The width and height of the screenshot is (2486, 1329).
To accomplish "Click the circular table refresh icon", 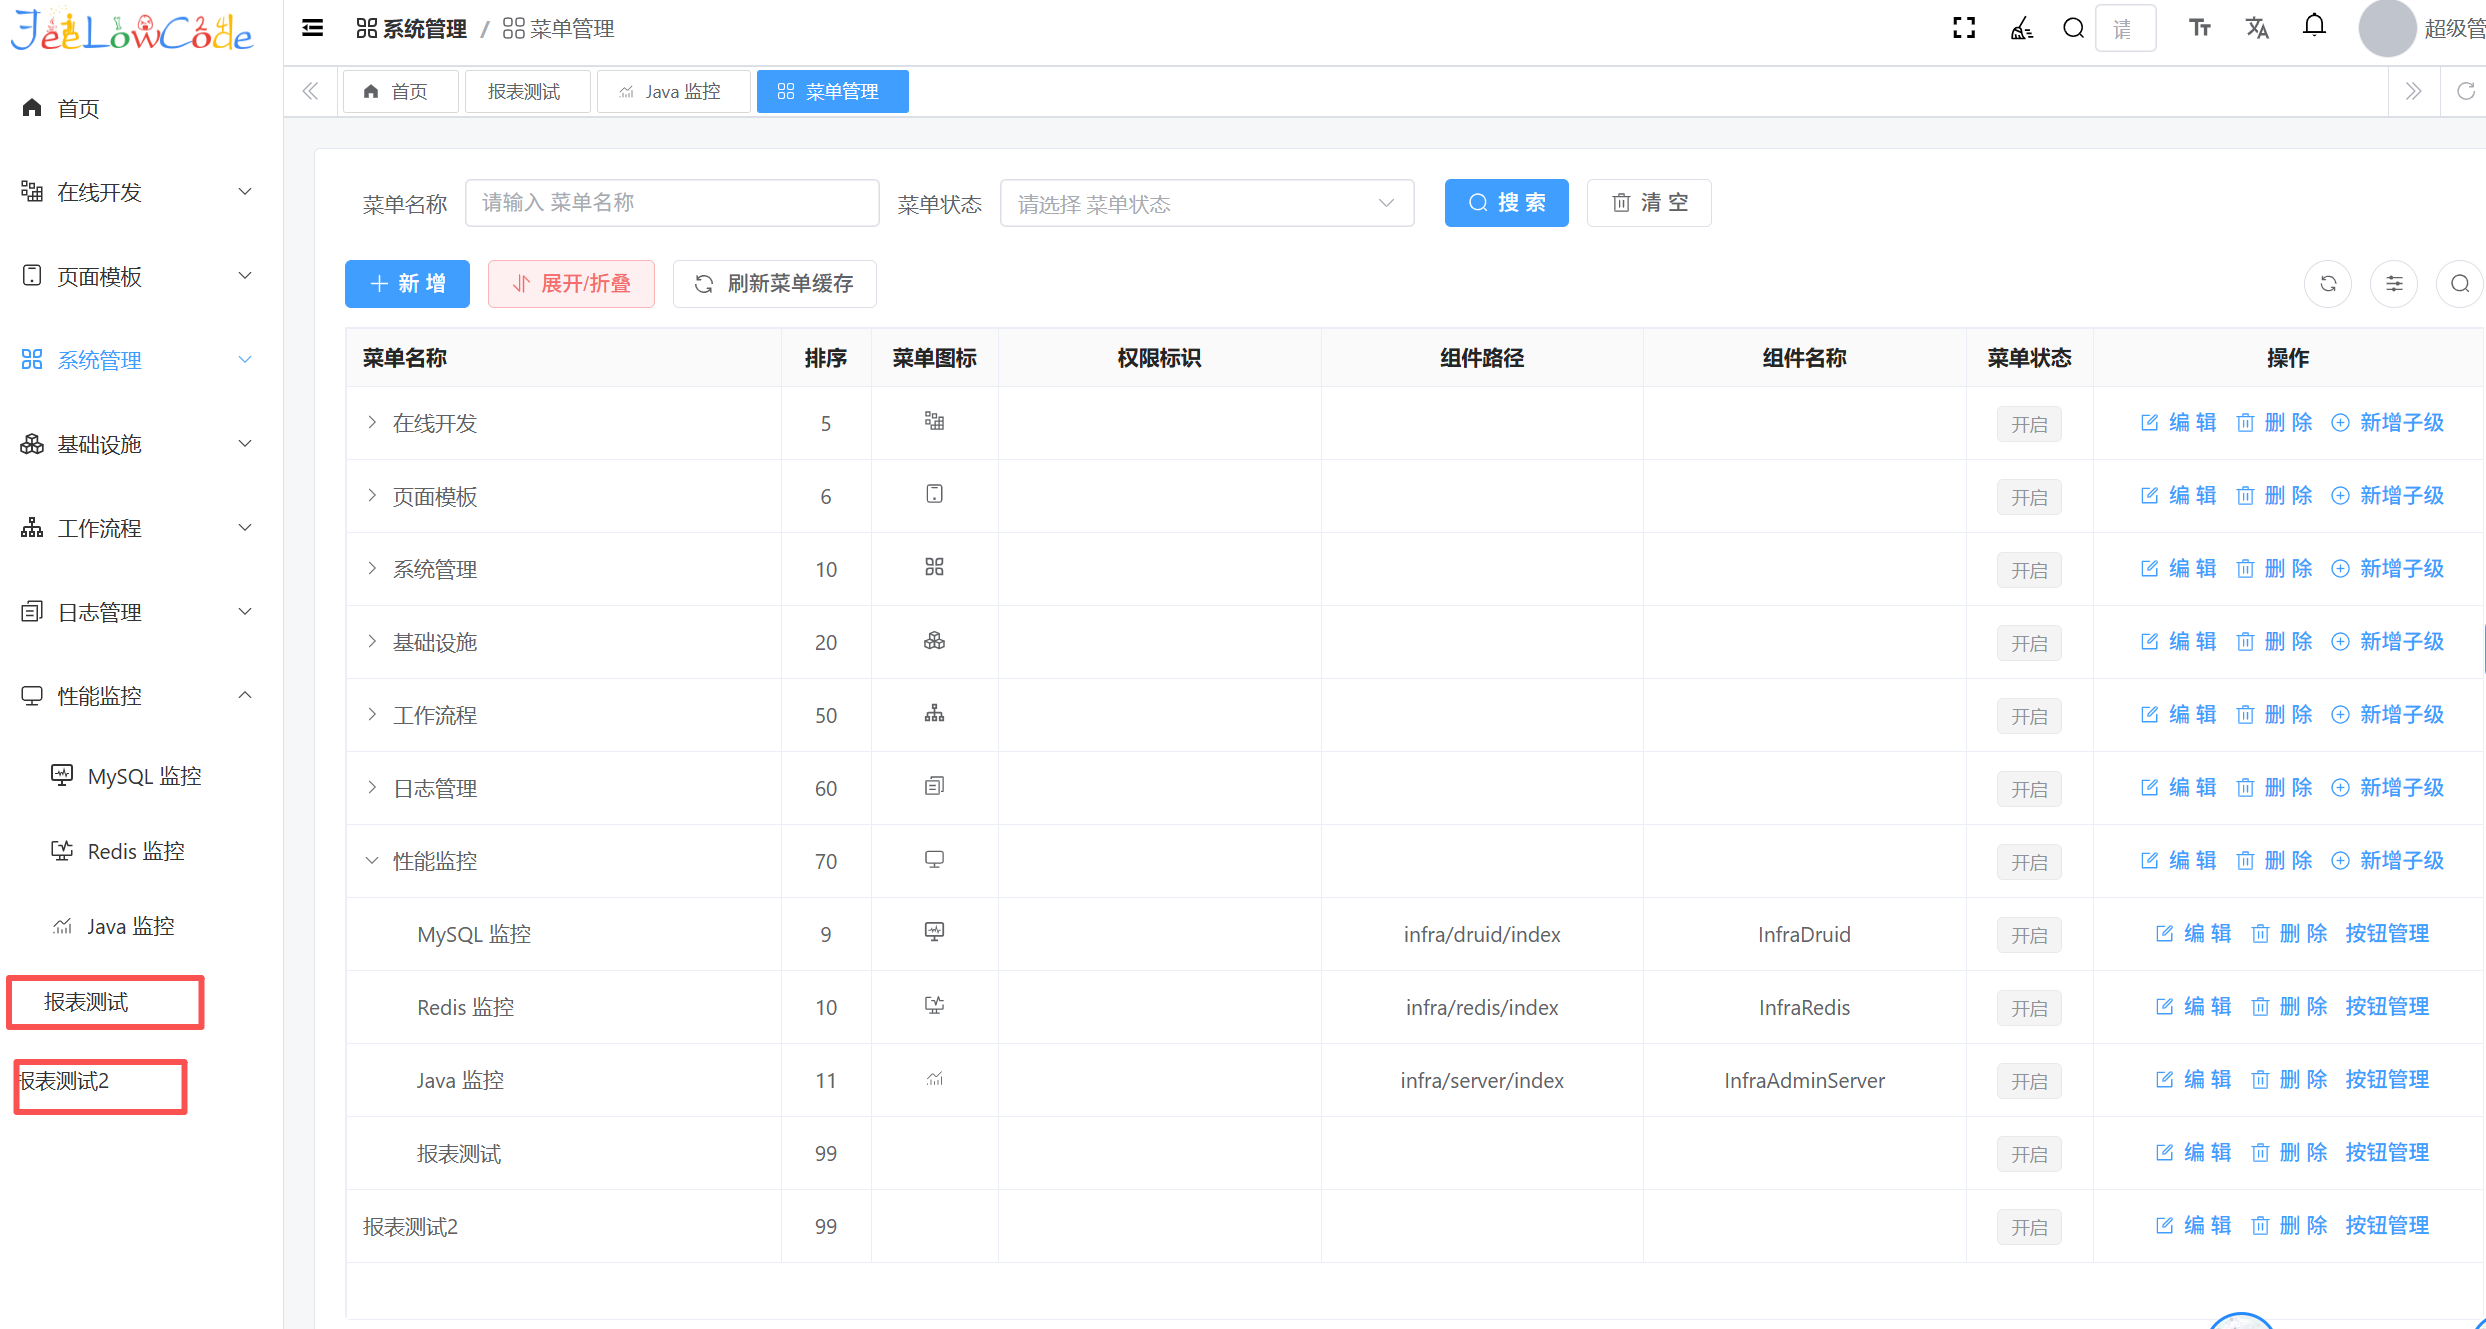I will pyautogui.click(x=2328, y=284).
